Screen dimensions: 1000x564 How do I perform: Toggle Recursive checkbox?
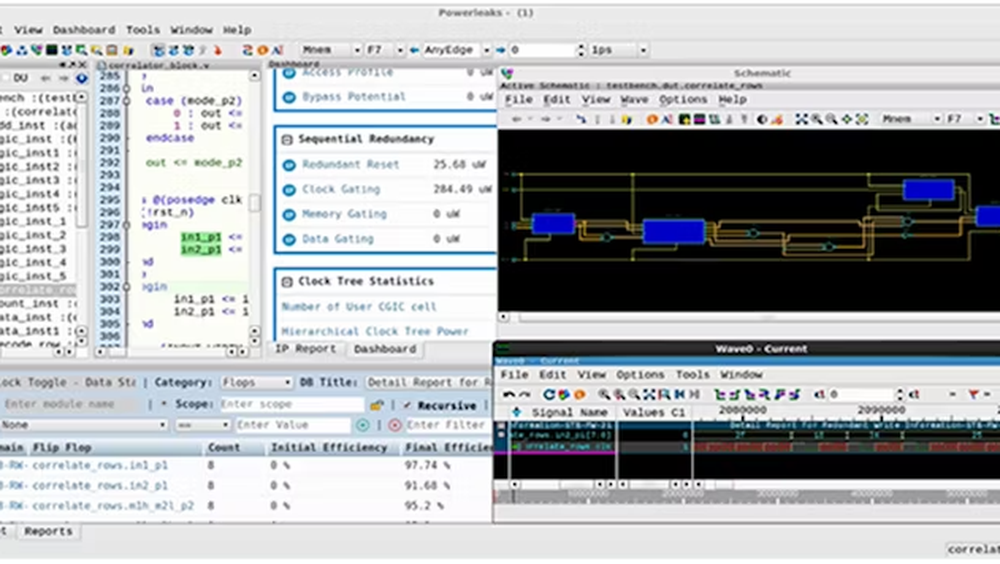pos(407,405)
